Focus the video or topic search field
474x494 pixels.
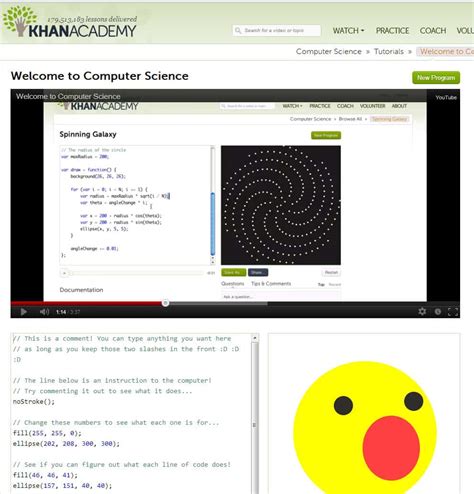(277, 31)
